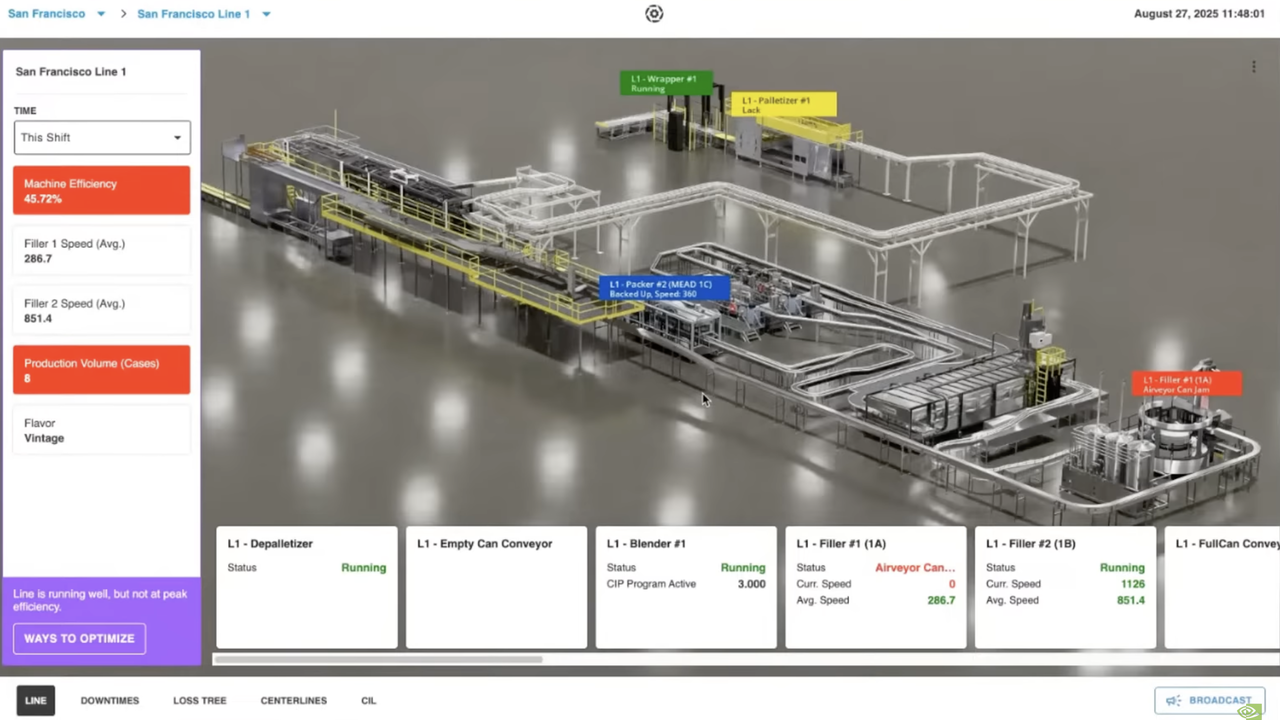Select the San Francisco breadcrumb link
The height and width of the screenshot is (720, 1280).
46,14
